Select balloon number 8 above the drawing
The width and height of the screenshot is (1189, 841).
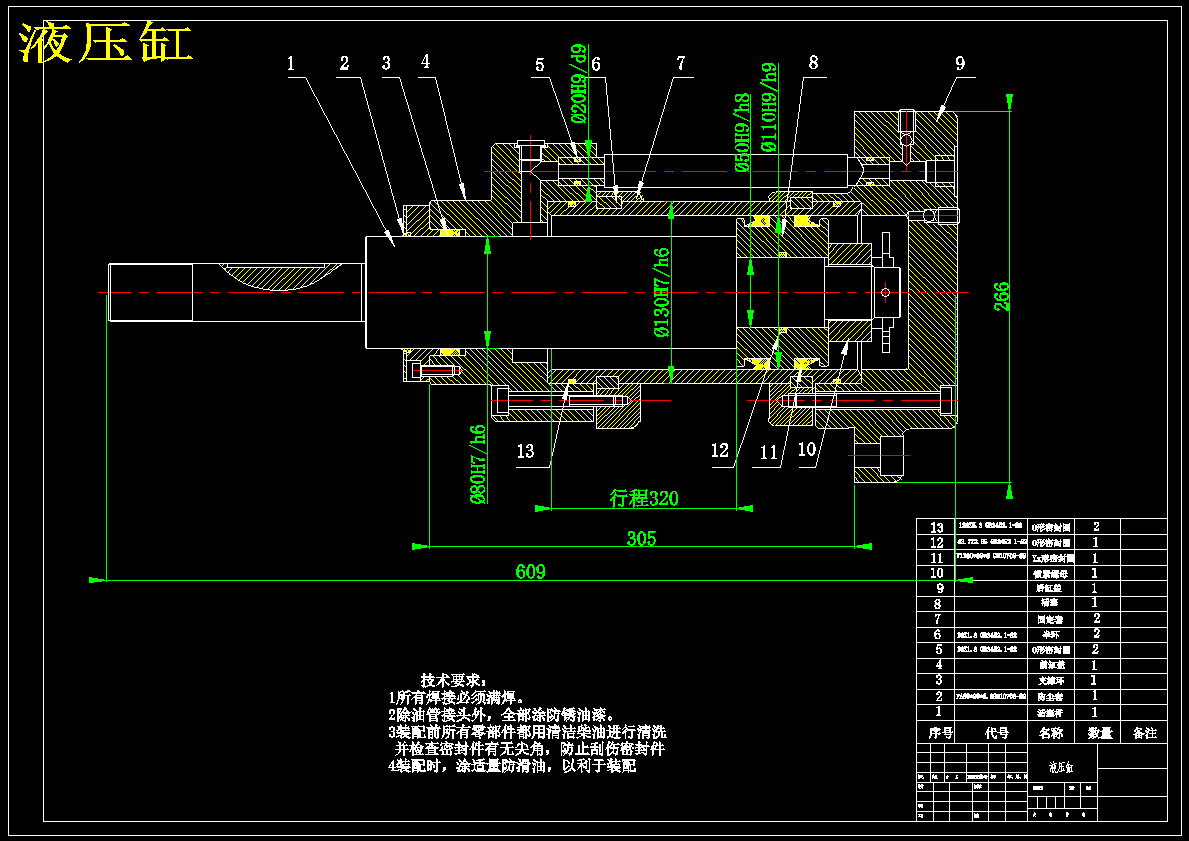click(814, 62)
